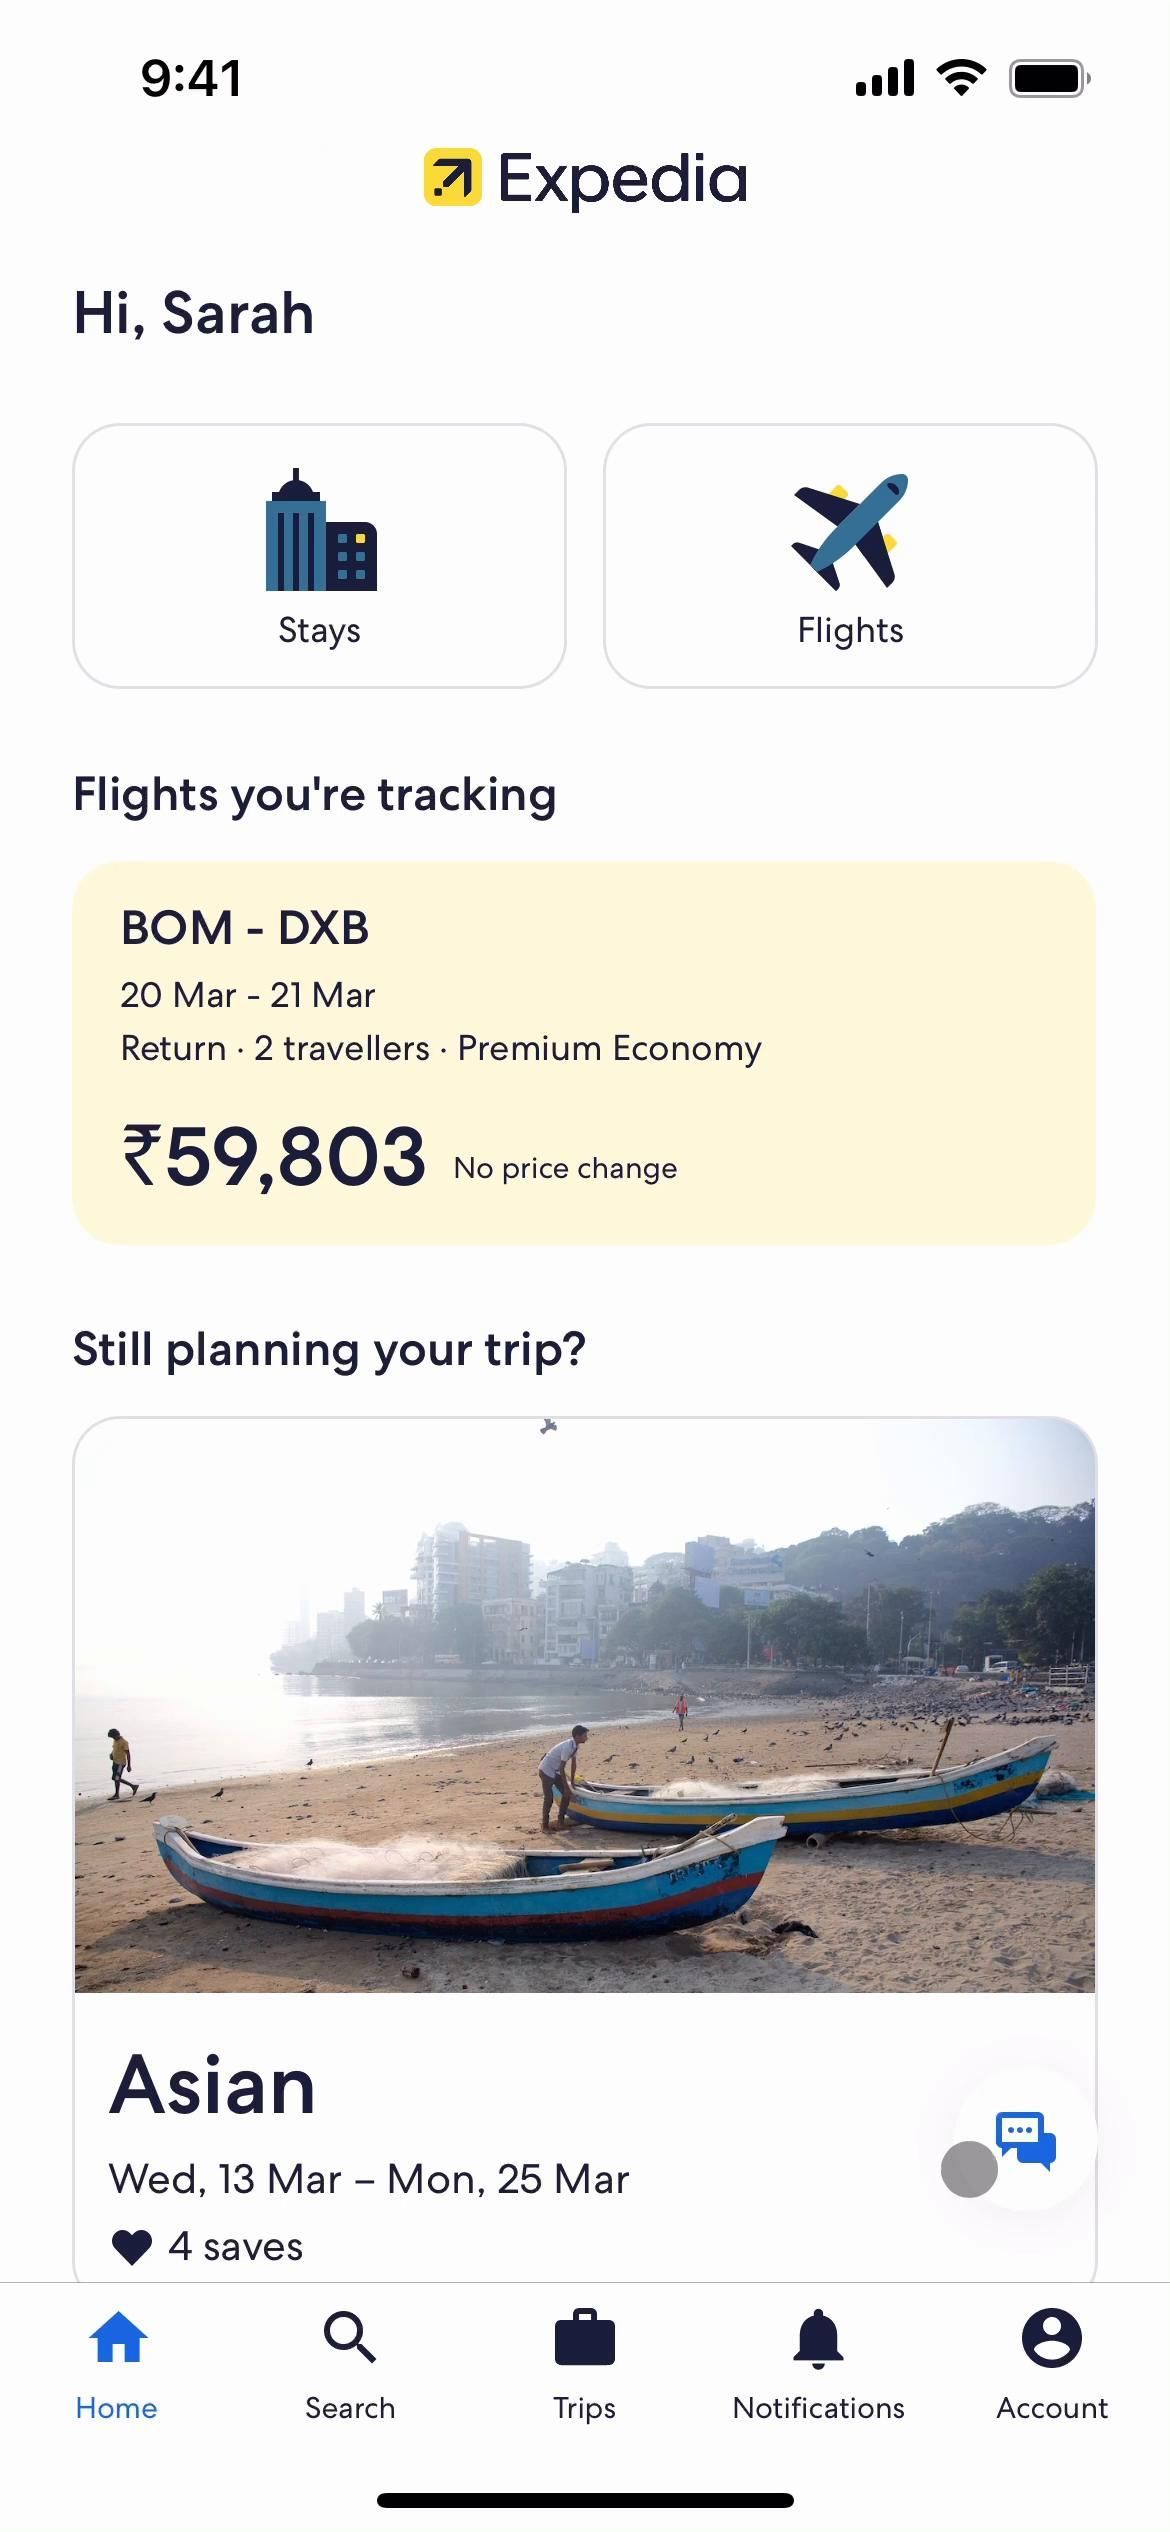Tap the Notifications bell icon
Viewport: 1170px width, 2532px height.
tap(818, 2338)
